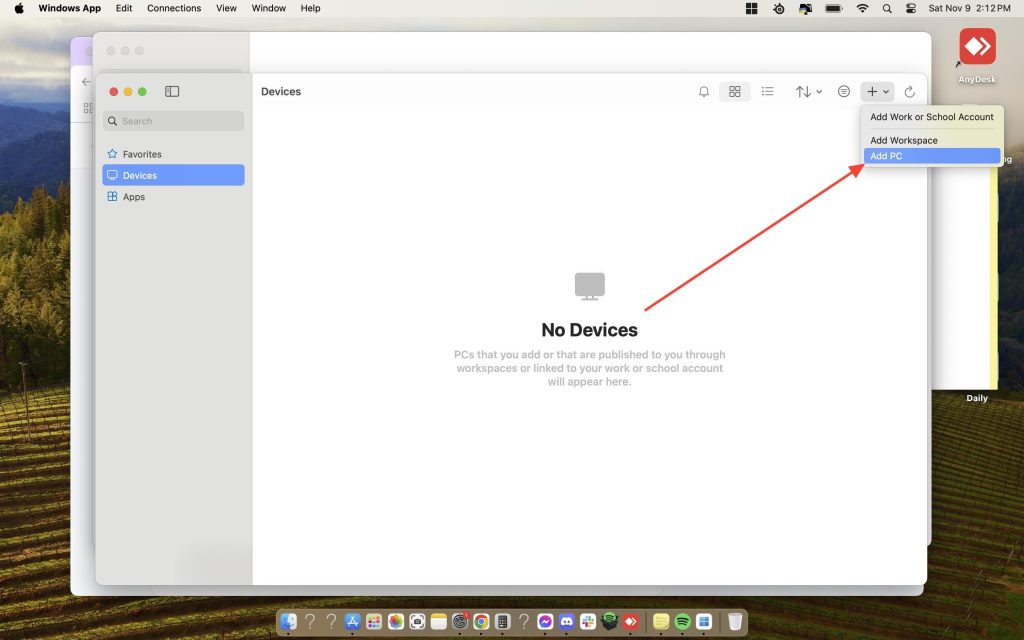Image resolution: width=1024 pixels, height=640 pixels.
Task: Open Spotlight search in menu bar
Action: tap(887, 8)
